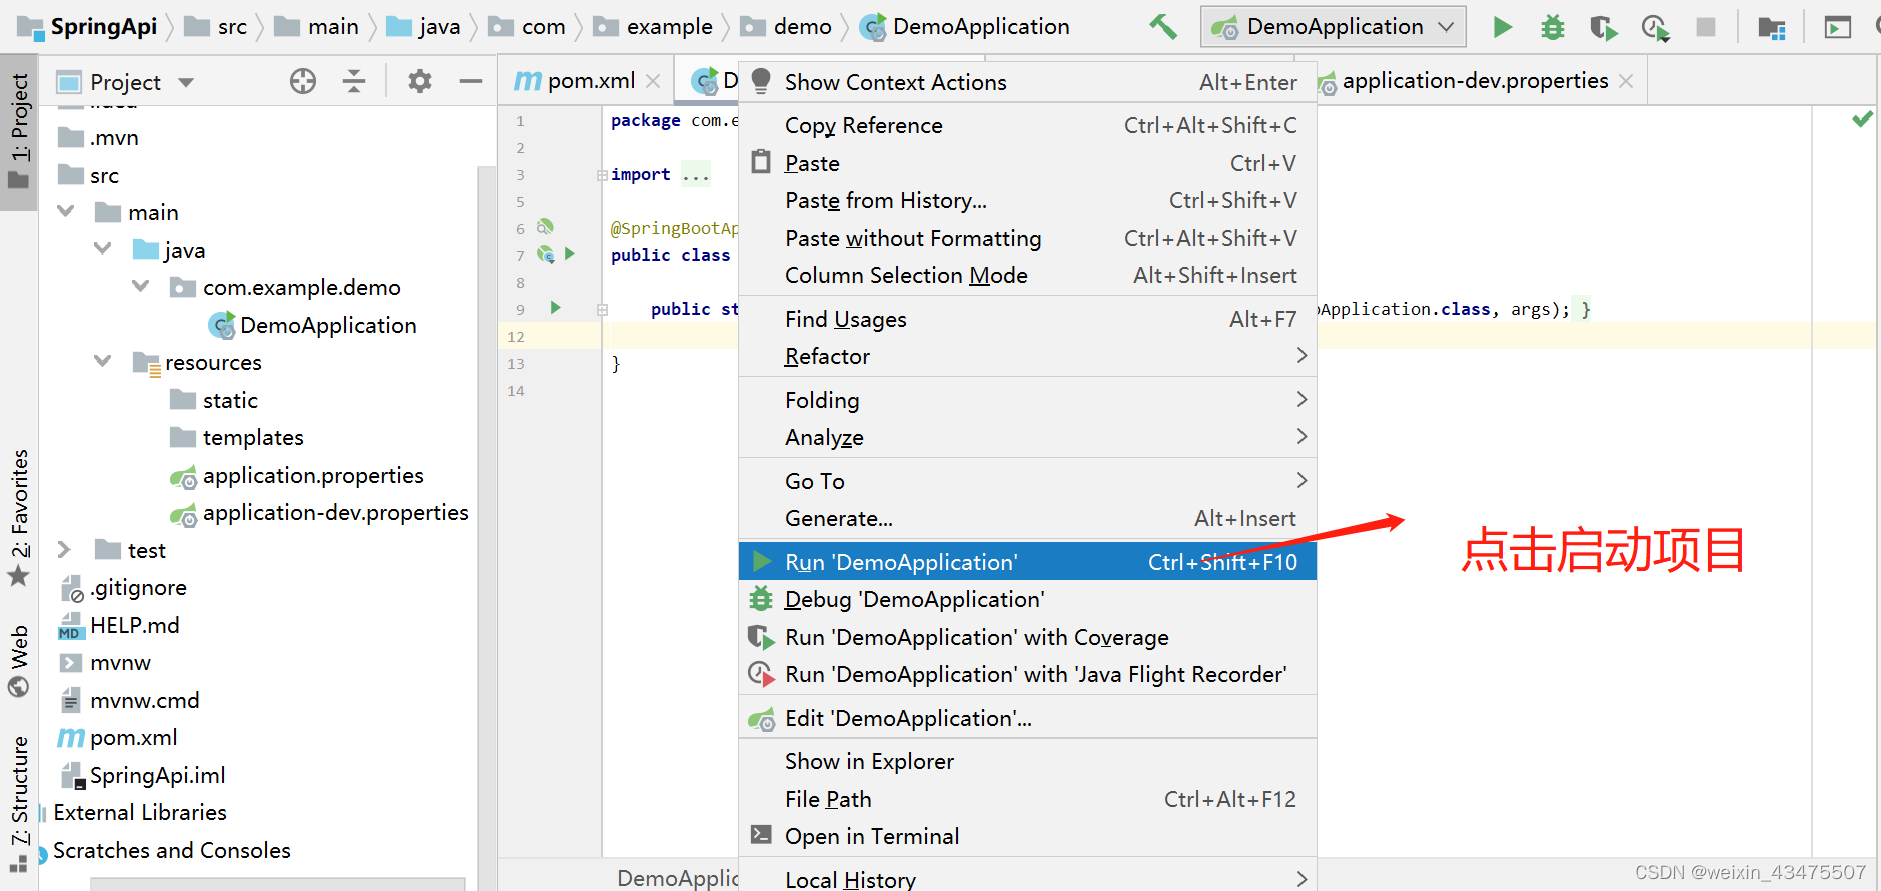Image resolution: width=1881 pixels, height=891 pixels.
Task: Choose Copy Reference menu item
Action: click(1027, 125)
